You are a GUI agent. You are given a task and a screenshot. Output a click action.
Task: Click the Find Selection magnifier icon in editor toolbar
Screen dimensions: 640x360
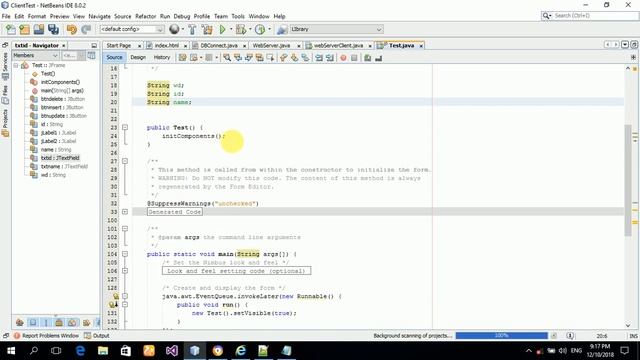click(227, 58)
